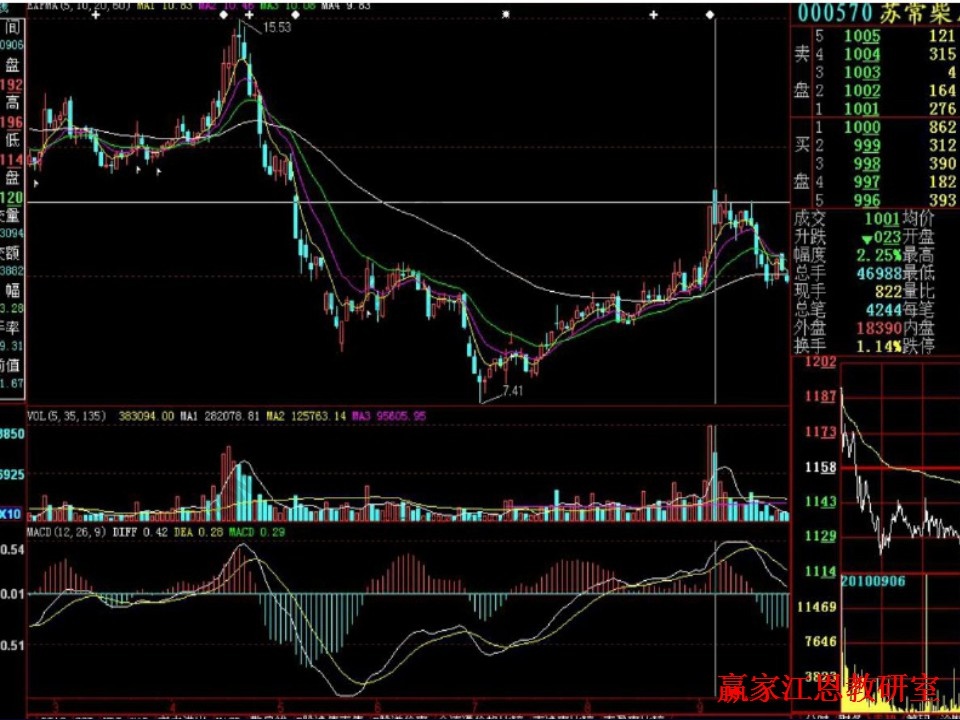Click the sell-2 price 1002
Image resolution: width=960 pixels, height=720 pixels.
point(862,91)
